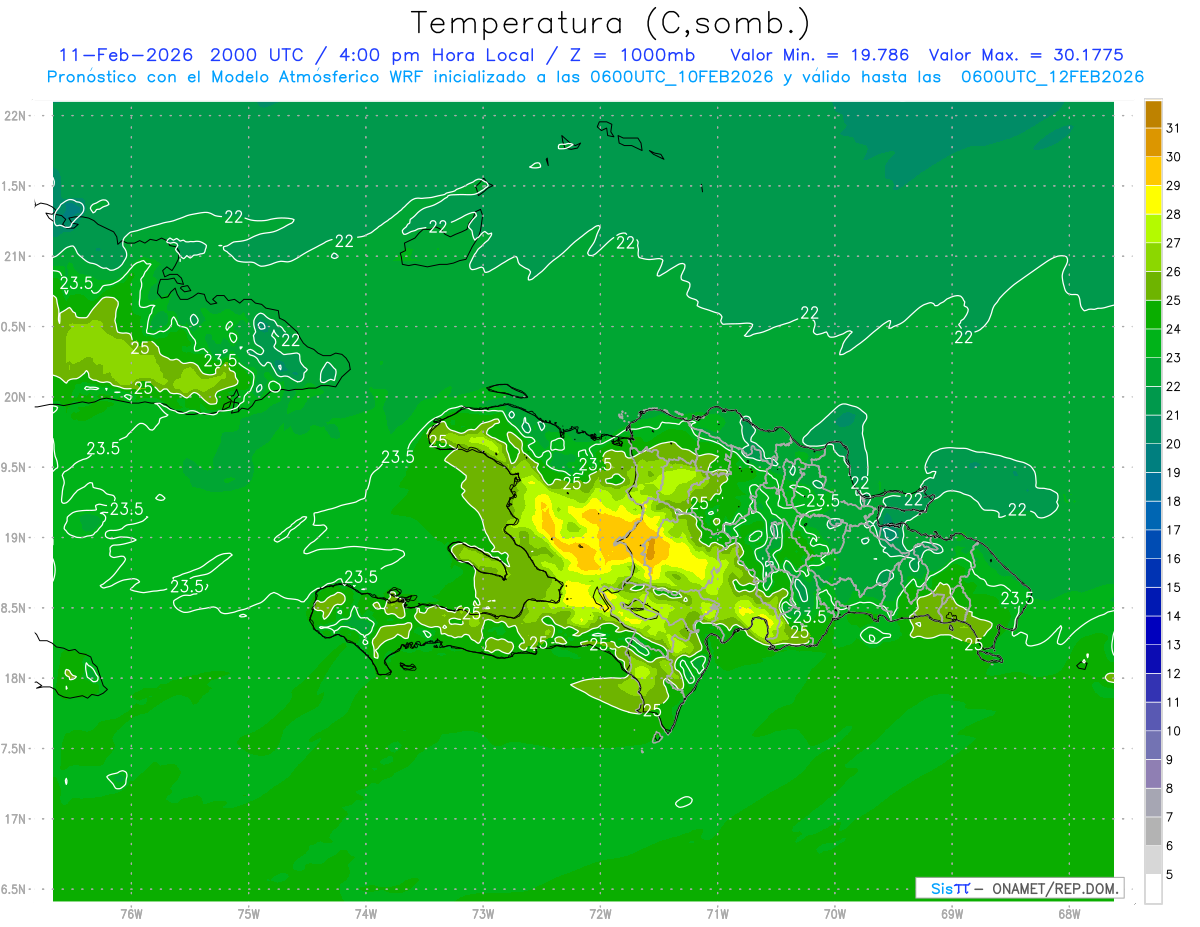Click the 19N latitude axis label
This screenshot has height=927, width=1200.
16,537
